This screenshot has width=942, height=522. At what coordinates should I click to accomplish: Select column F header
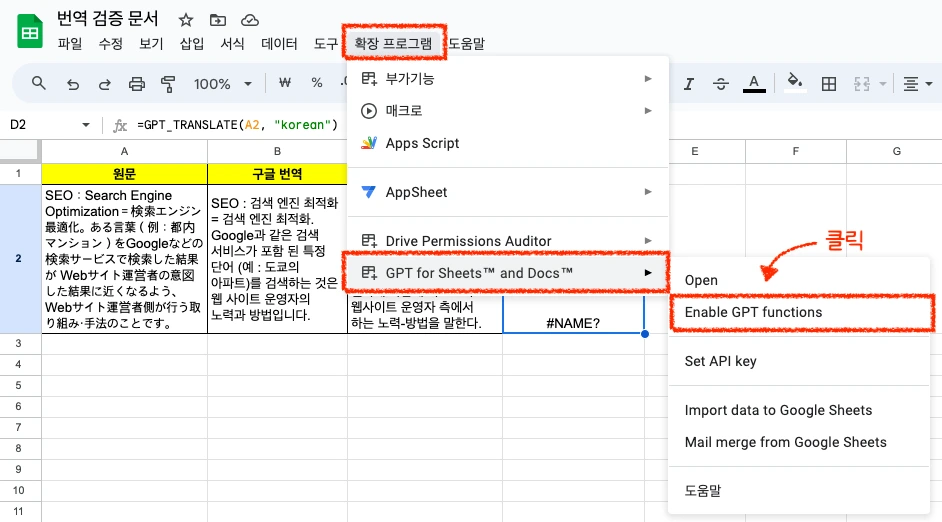pyautogui.click(x=795, y=151)
